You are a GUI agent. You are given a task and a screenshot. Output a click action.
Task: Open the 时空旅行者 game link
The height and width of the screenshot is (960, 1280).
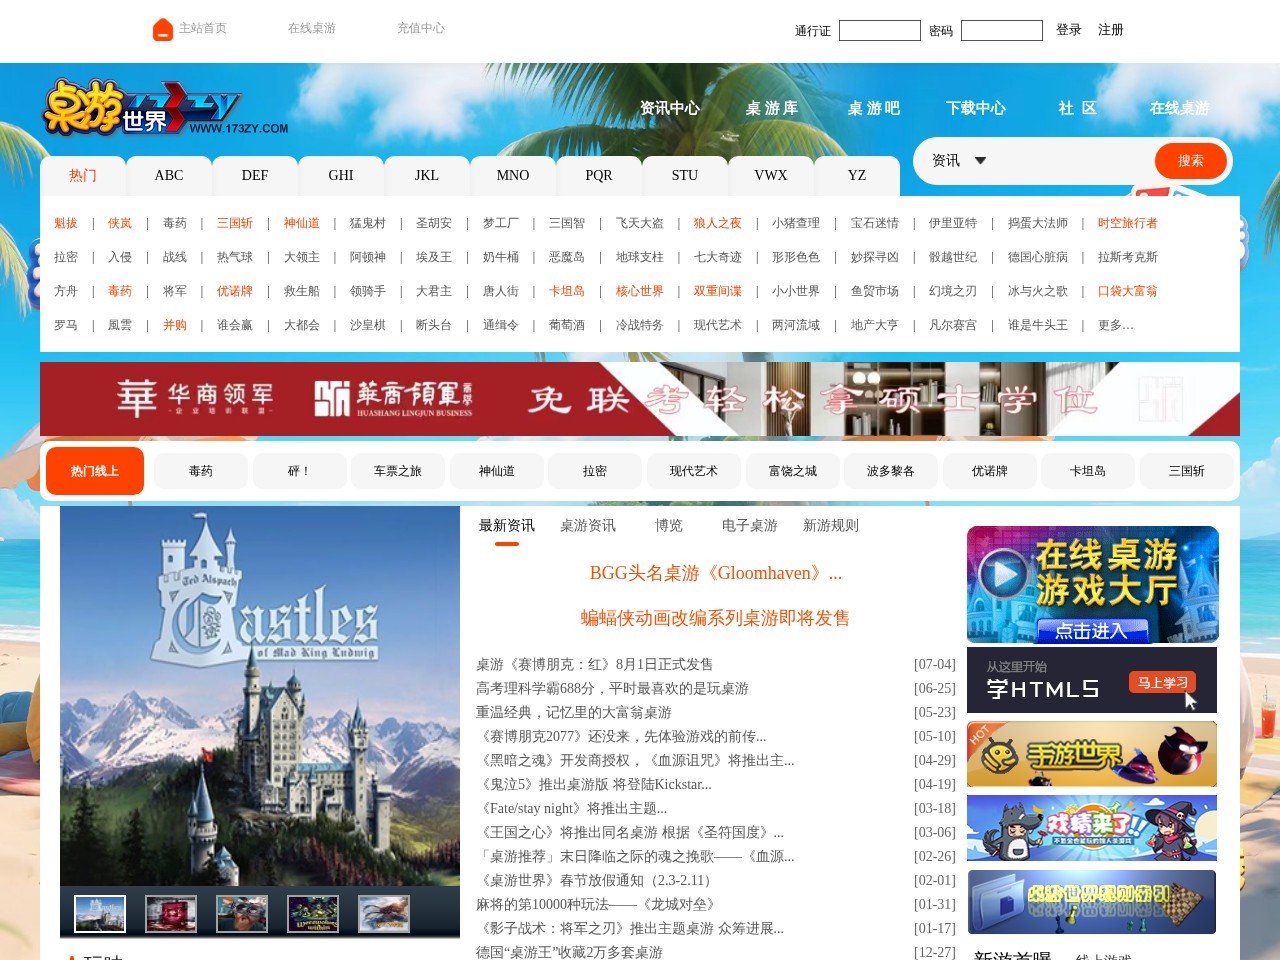tap(1128, 223)
